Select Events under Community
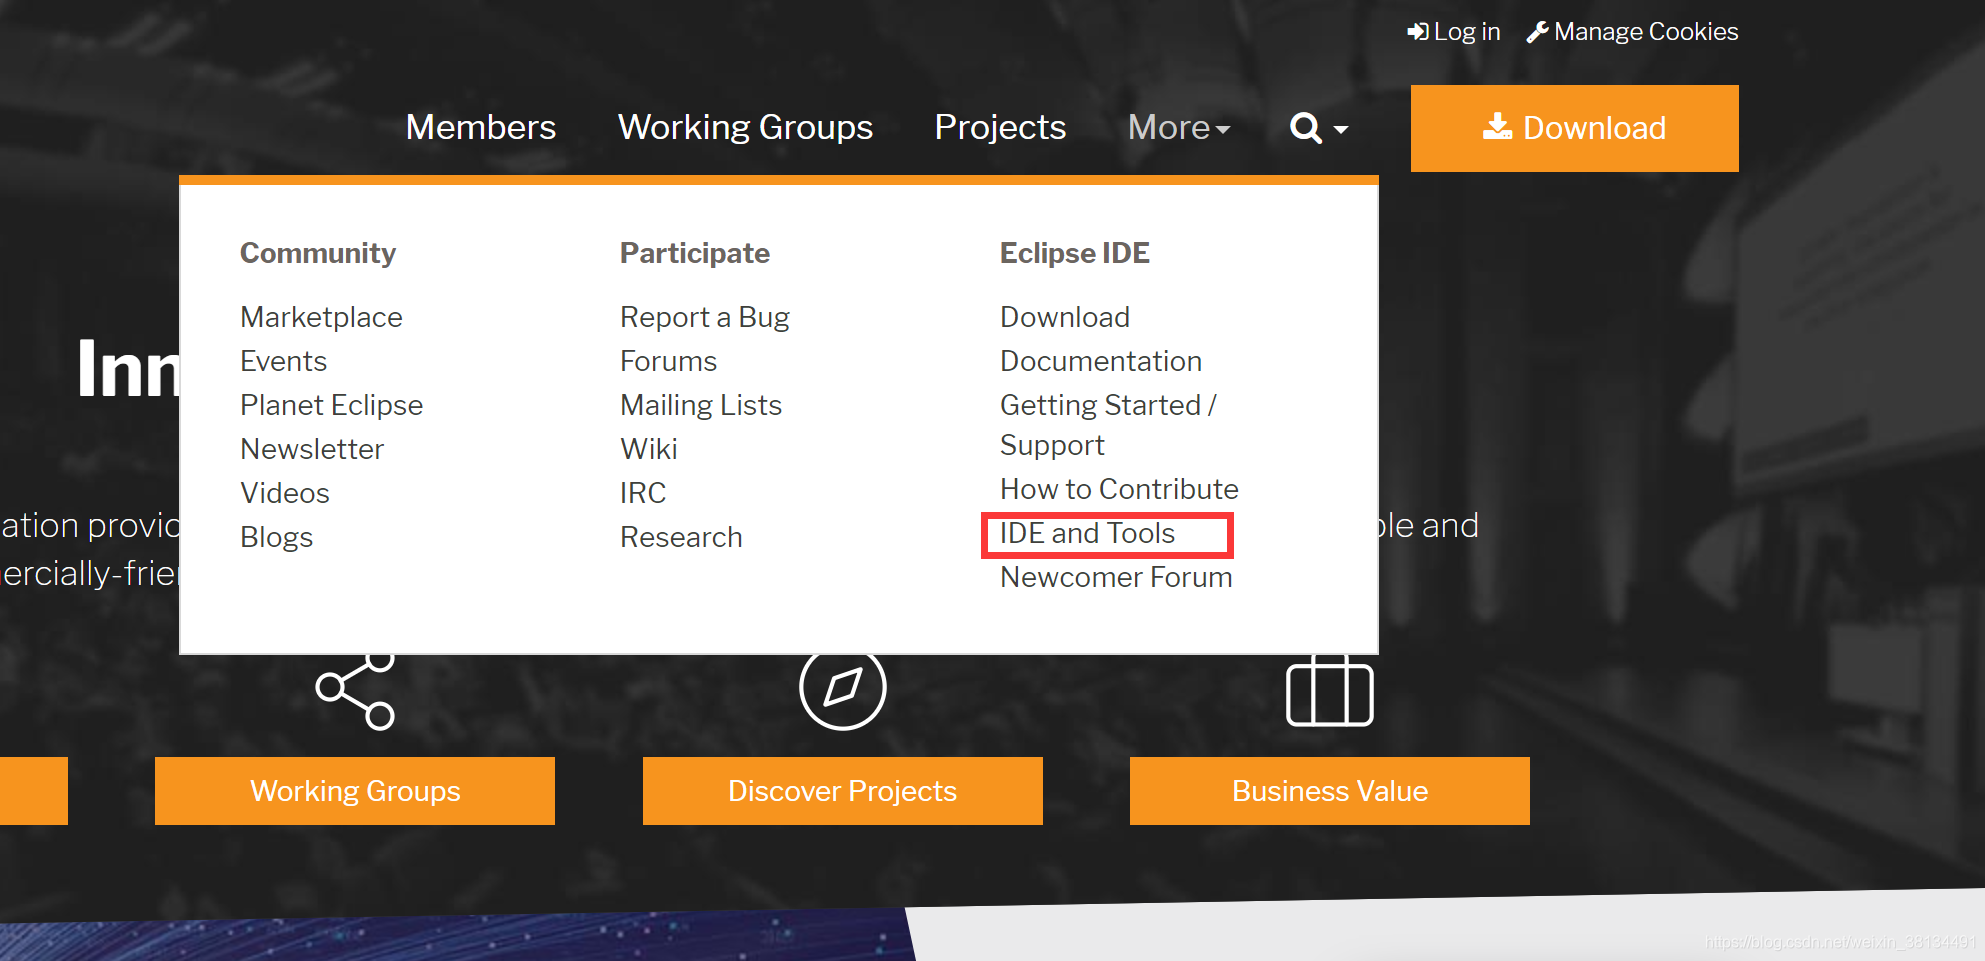 (x=283, y=361)
